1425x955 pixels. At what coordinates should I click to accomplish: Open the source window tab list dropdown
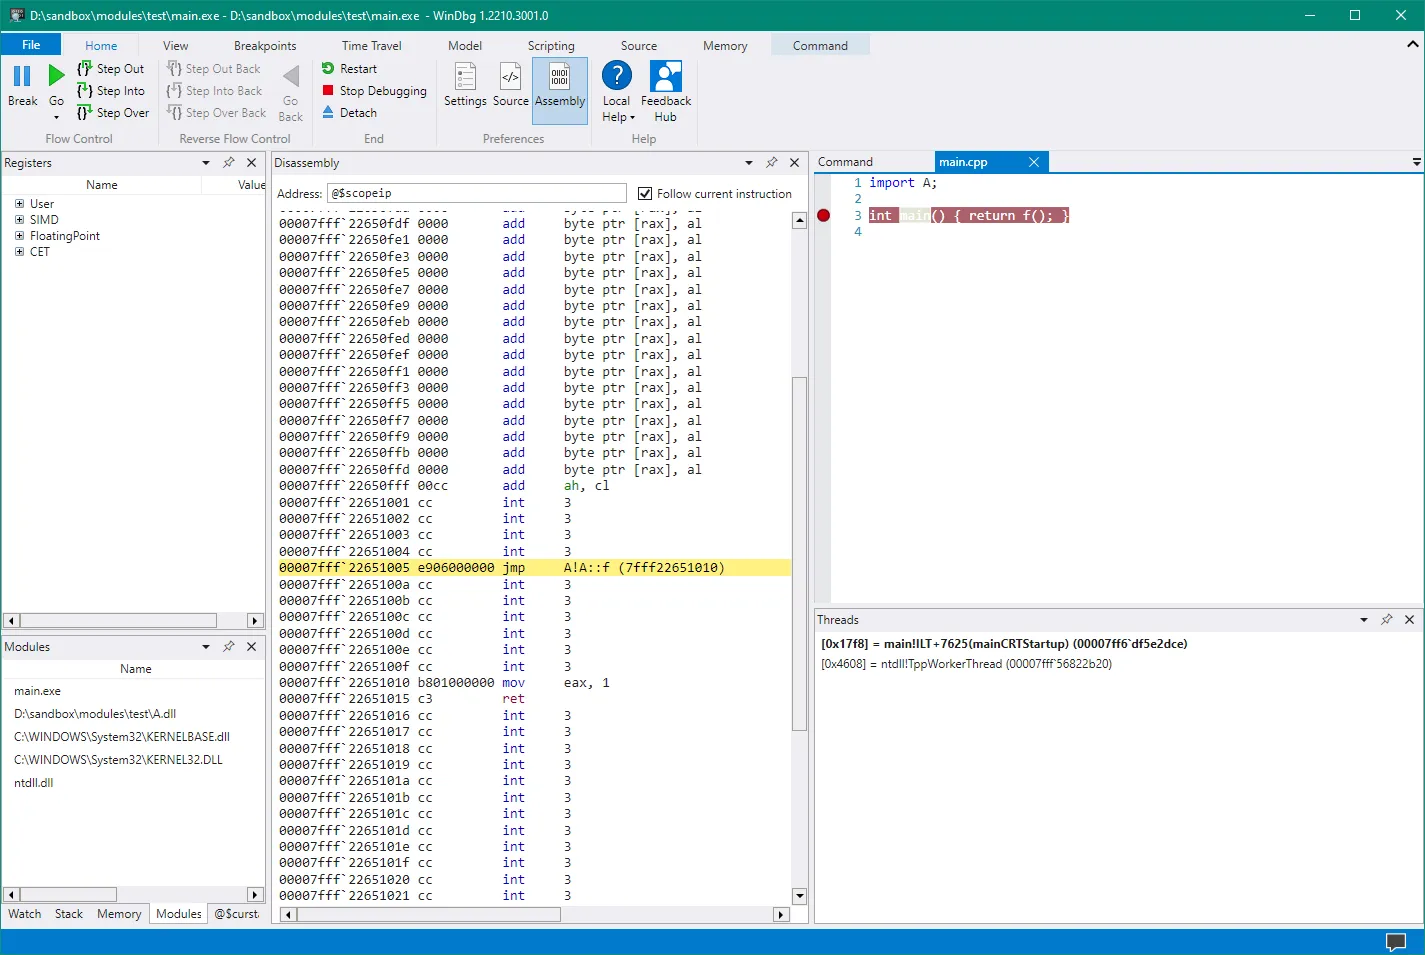pyautogui.click(x=1417, y=161)
